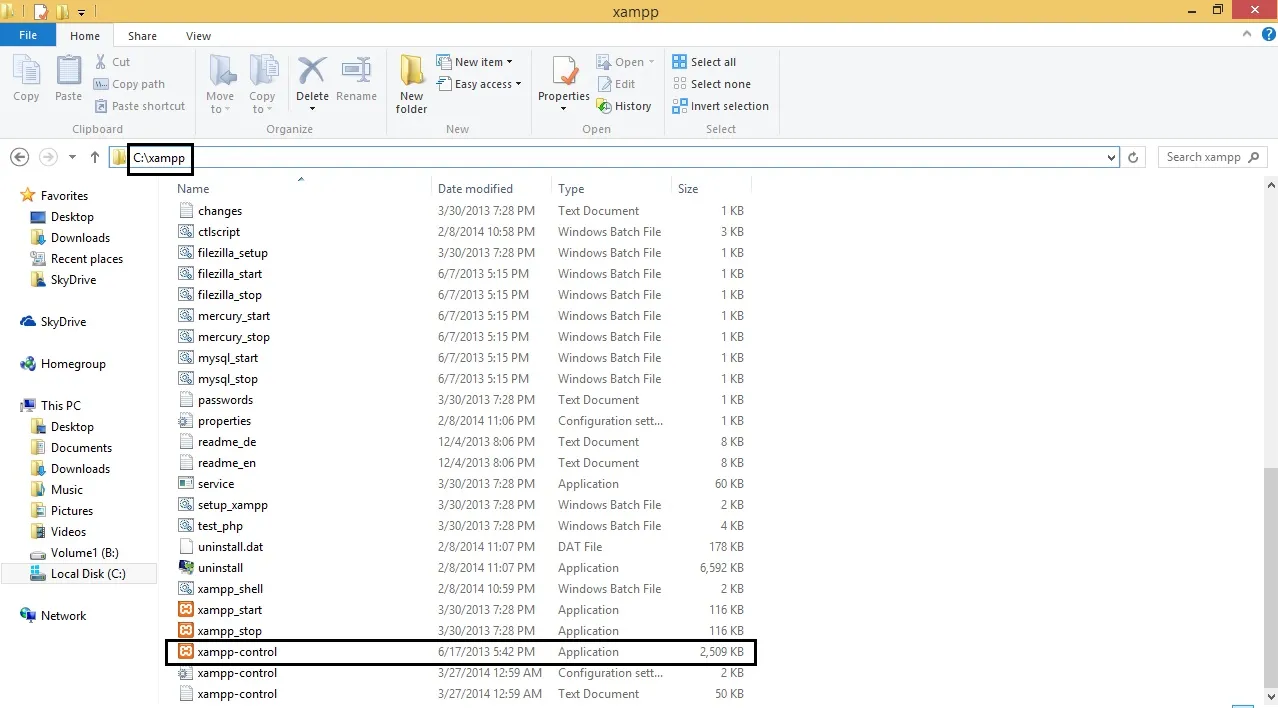Sort by the Name column header
Image resolution: width=1278 pixels, height=708 pixels.
pyautogui.click(x=300, y=188)
